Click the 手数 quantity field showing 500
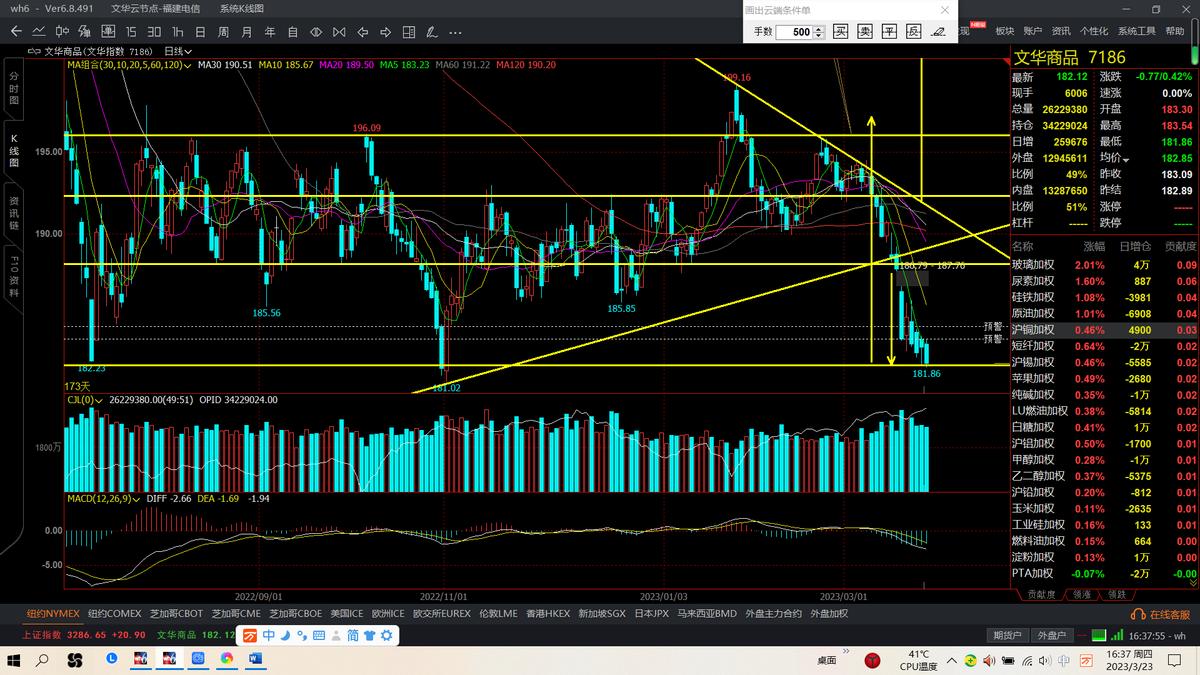The image size is (1200, 675). point(800,32)
